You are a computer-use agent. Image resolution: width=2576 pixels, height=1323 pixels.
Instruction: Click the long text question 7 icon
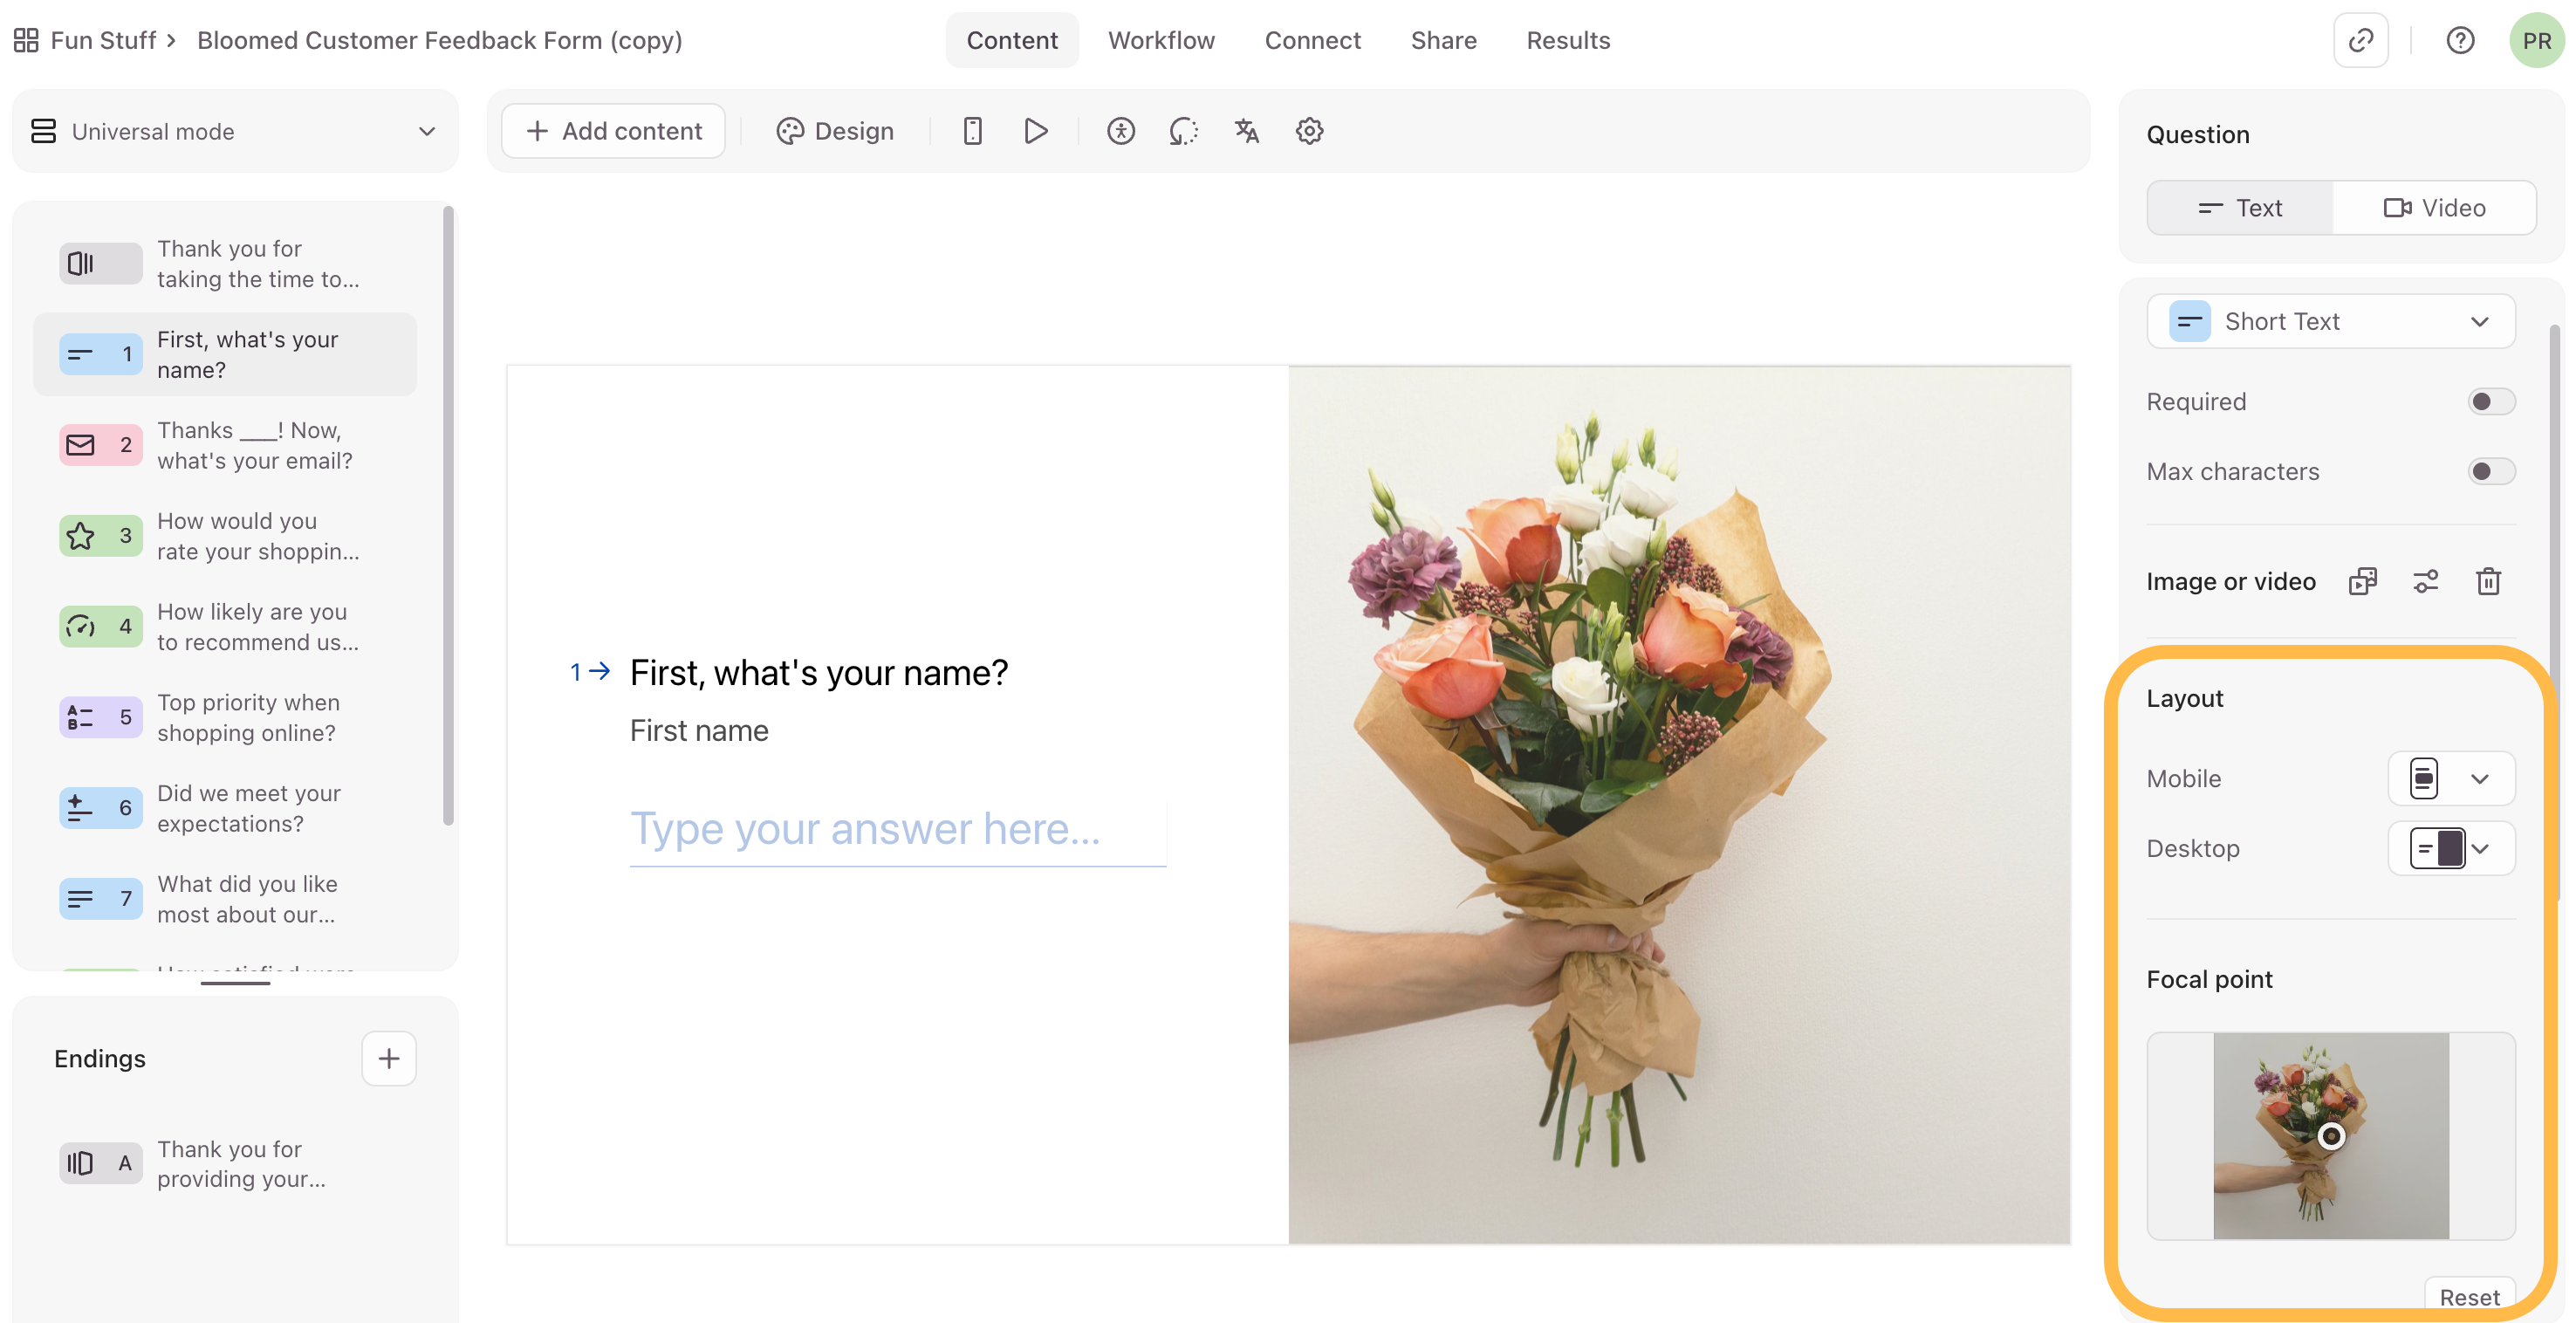100,899
